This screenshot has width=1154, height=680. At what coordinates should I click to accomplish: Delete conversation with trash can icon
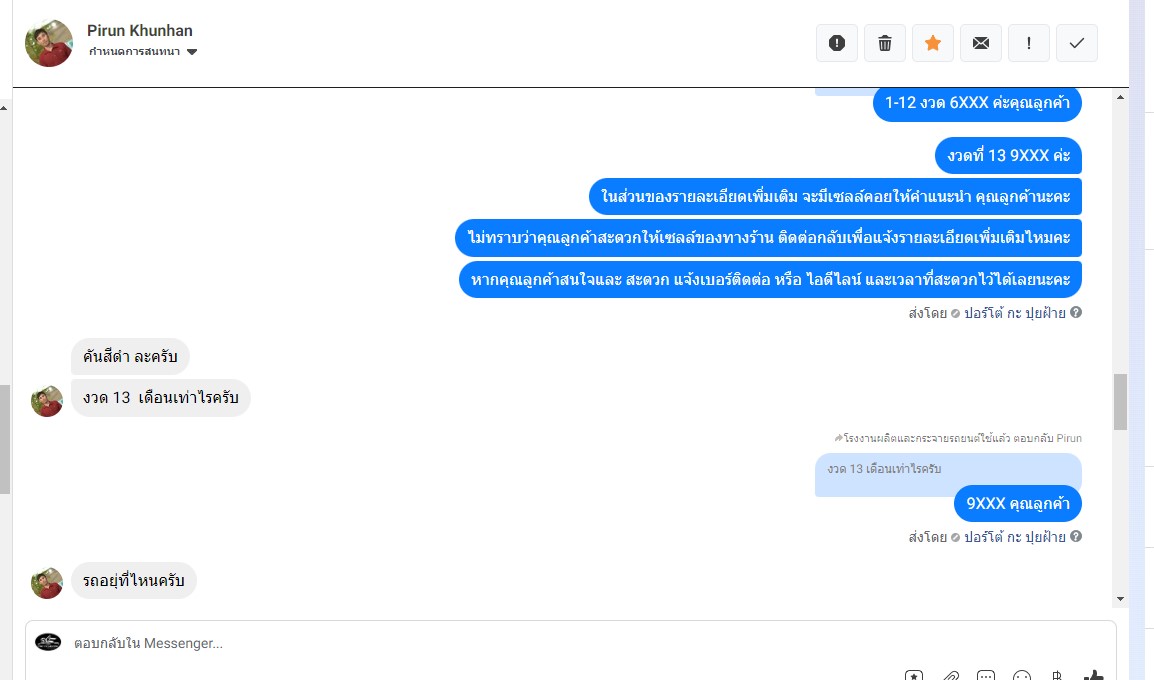pyautogui.click(x=885, y=43)
